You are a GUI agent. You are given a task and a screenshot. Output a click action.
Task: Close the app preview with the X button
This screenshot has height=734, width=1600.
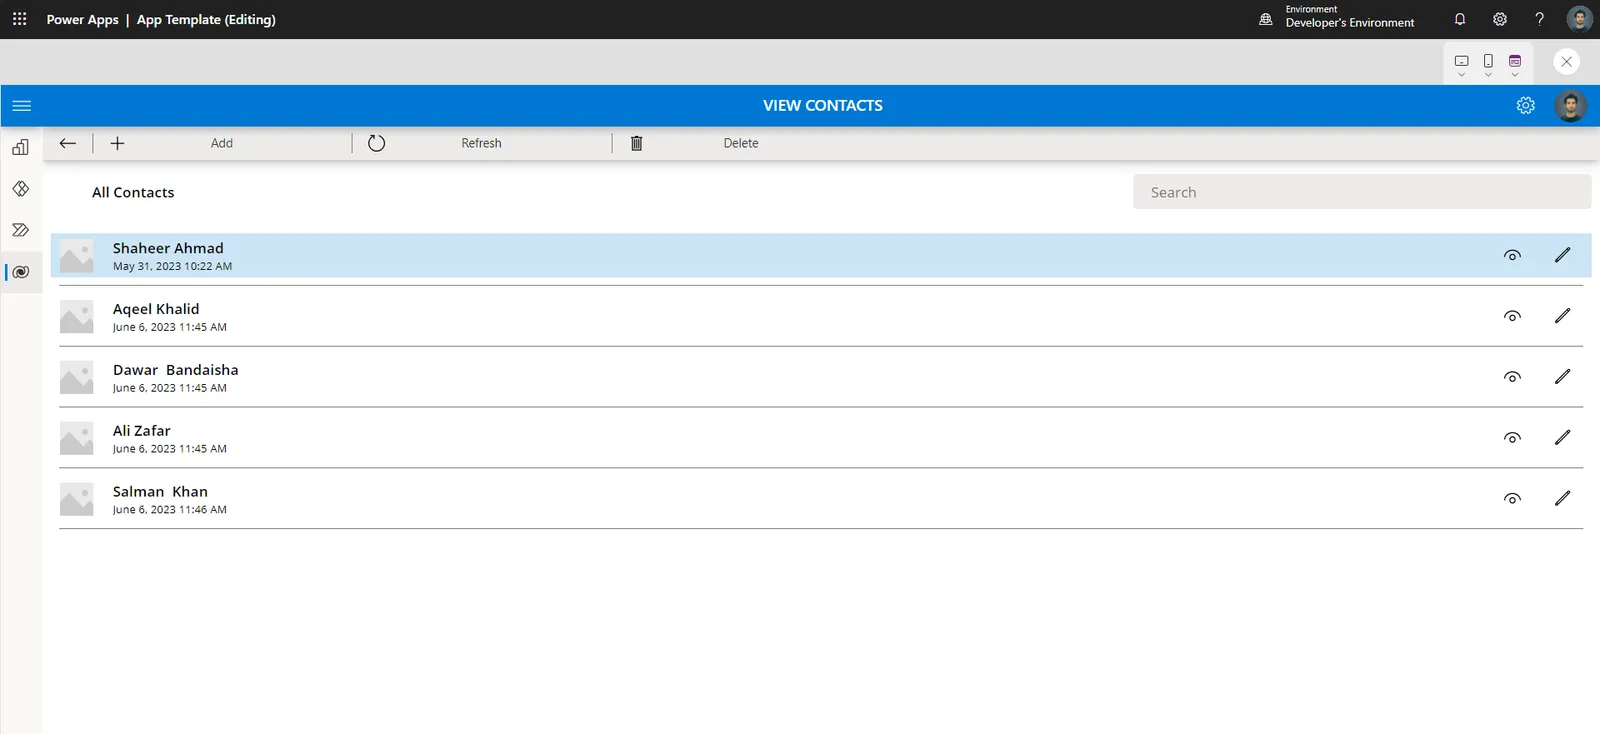tap(1567, 62)
